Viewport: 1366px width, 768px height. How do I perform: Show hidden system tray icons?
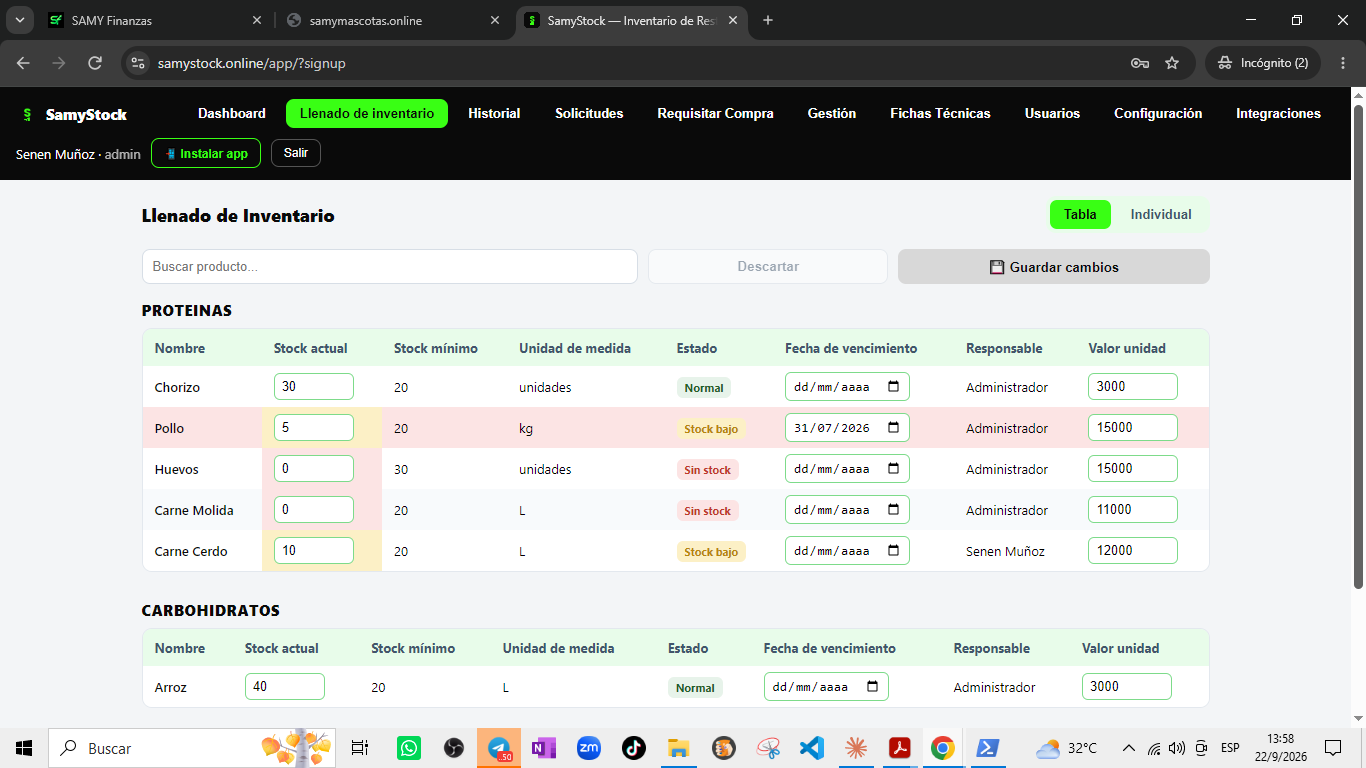pos(1129,748)
